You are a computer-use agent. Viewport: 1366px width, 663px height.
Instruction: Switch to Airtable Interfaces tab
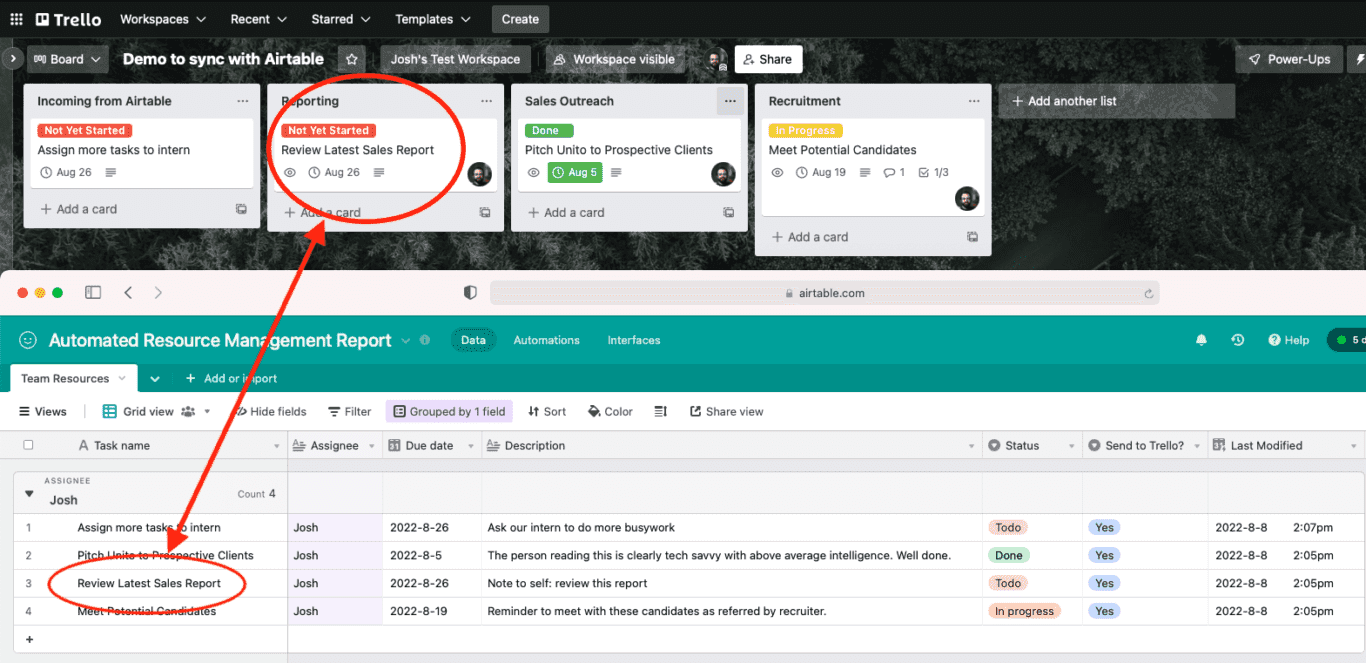pos(634,340)
